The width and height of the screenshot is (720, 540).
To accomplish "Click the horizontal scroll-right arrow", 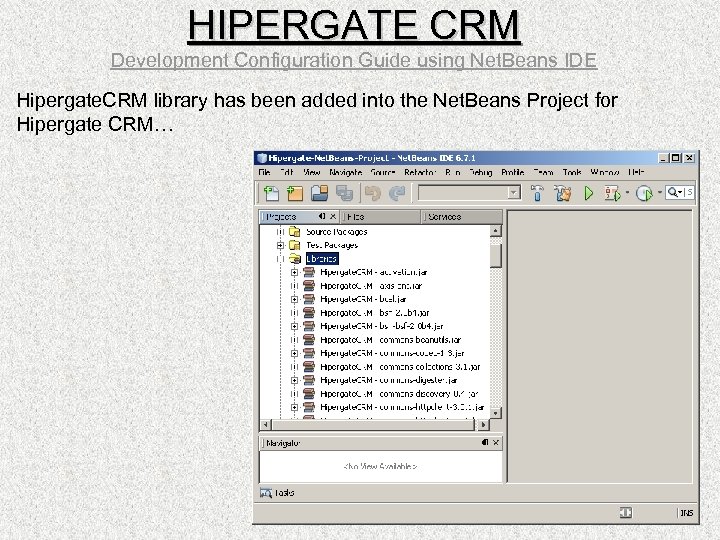I will pyautogui.click(x=483, y=425).
